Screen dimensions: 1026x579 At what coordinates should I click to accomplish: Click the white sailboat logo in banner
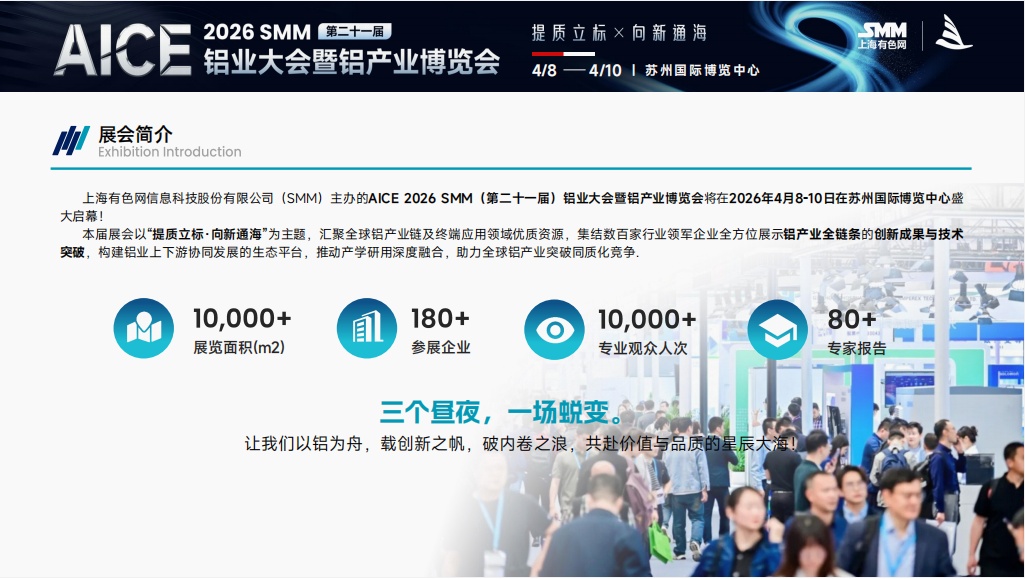[x=952, y=33]
